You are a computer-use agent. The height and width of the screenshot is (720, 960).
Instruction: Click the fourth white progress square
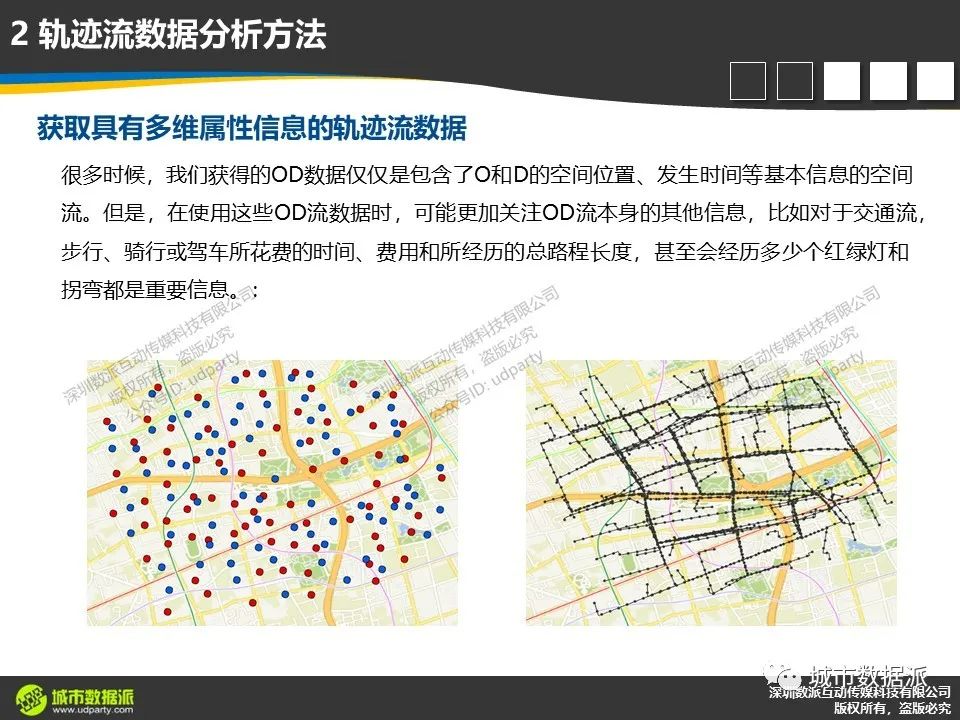coord(888,81)
